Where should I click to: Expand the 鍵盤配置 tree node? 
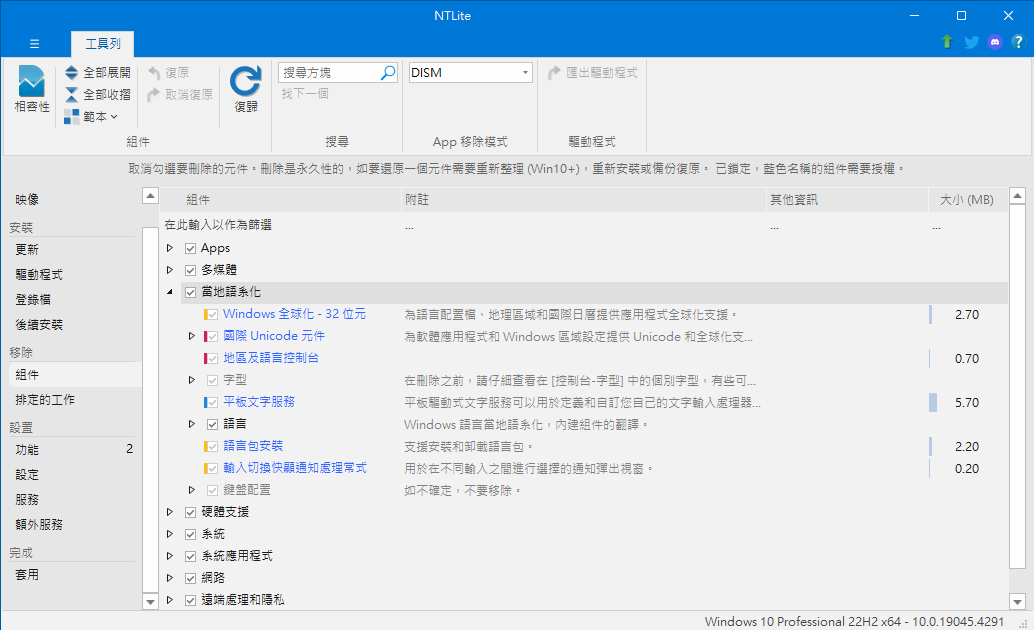tap(191, 490)
